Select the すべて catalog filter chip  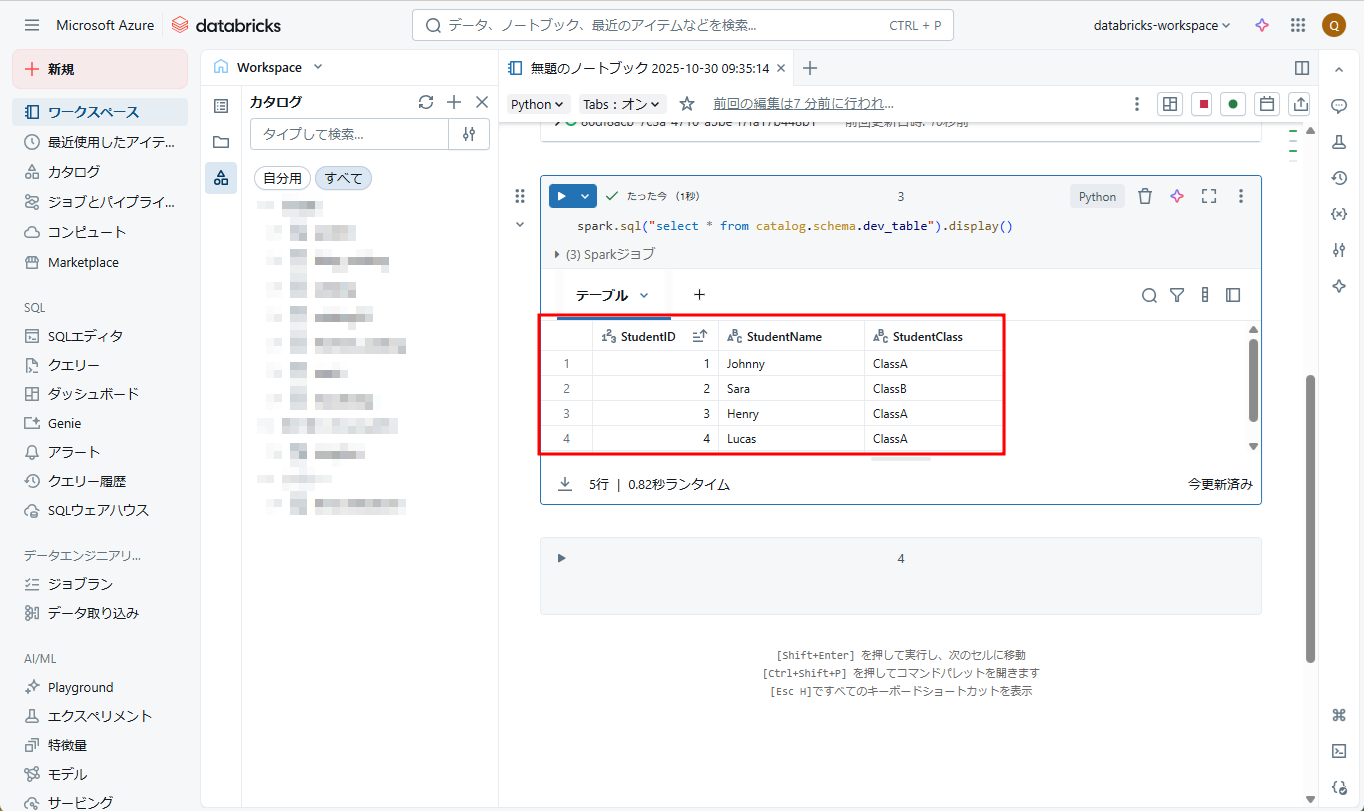coord(343,178)
